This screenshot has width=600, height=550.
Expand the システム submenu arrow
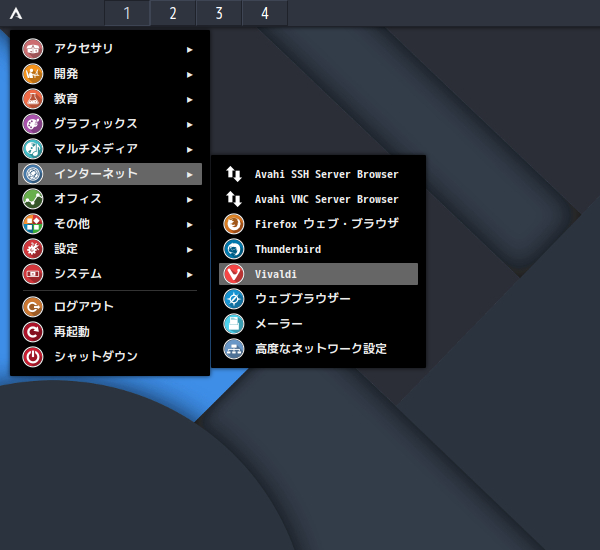tap(189, 275)
